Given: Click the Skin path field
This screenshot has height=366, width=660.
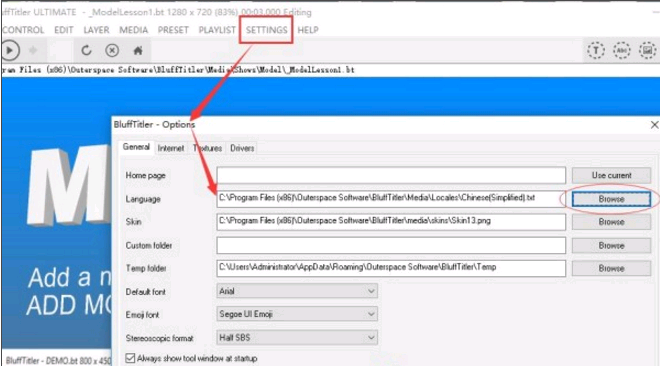Looking at the screenshot, I should pyautogui.click(x=391, y=222).
